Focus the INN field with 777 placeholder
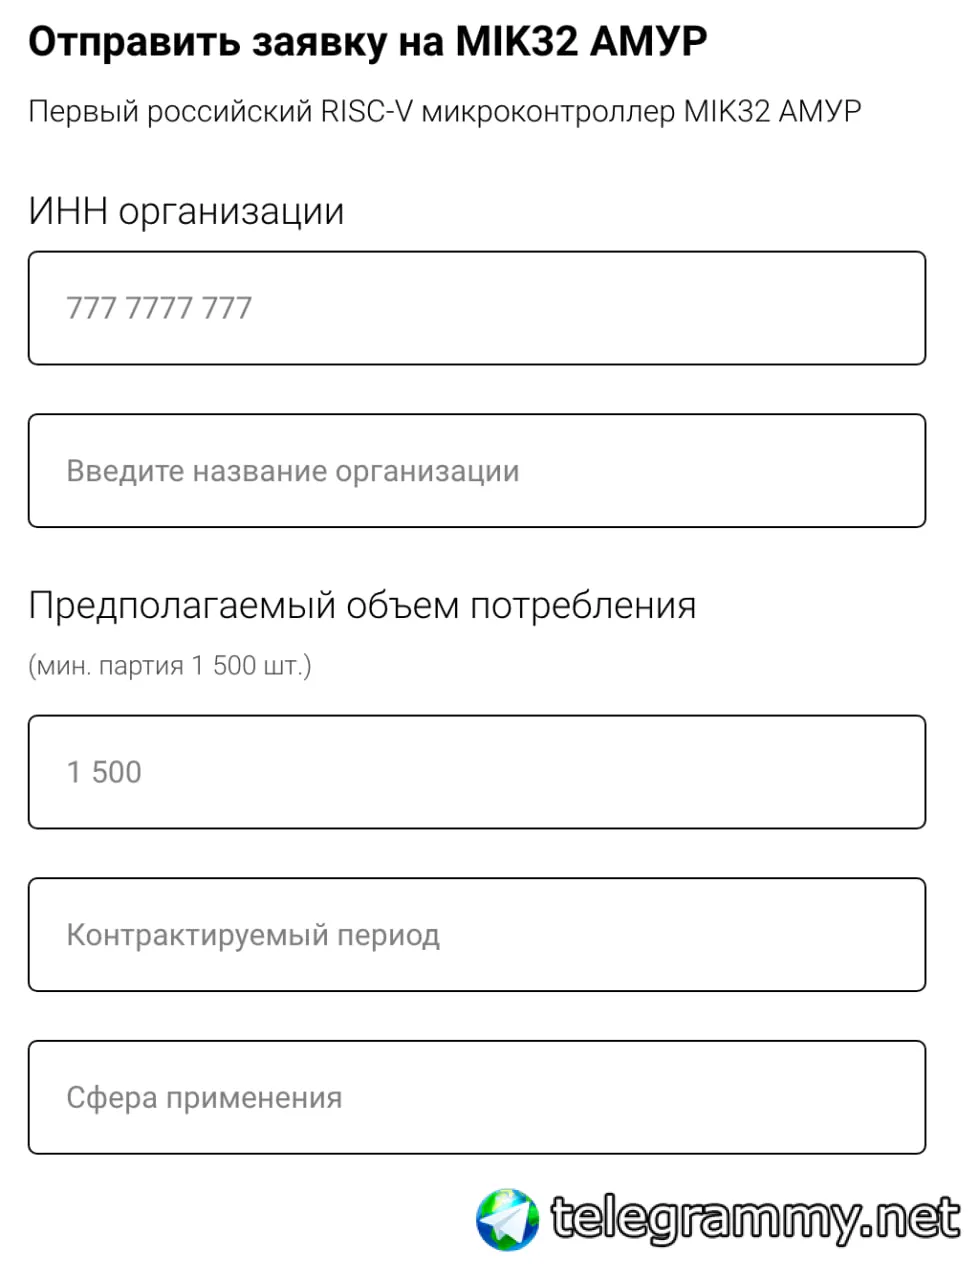Viewport: 979px width, 1280px height. [476, 308]
